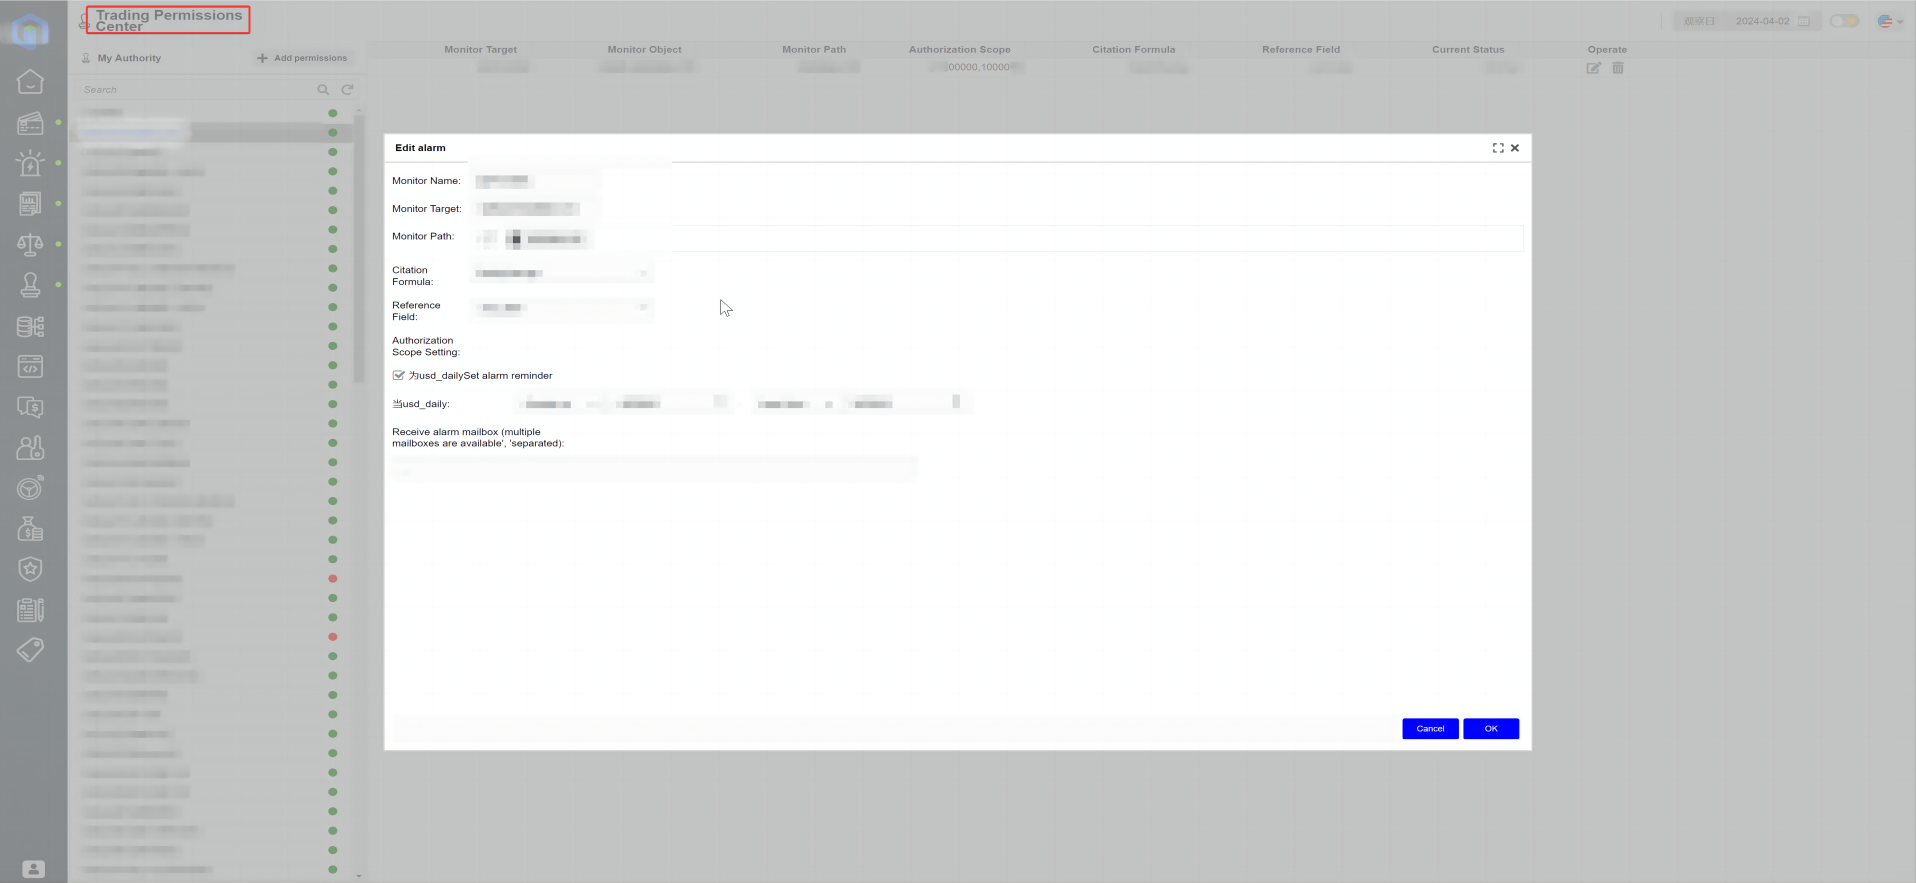This screenshot has height=883, width=1916.
Task: Open the clipboard with pencil icon
Action: click(31, 610)
